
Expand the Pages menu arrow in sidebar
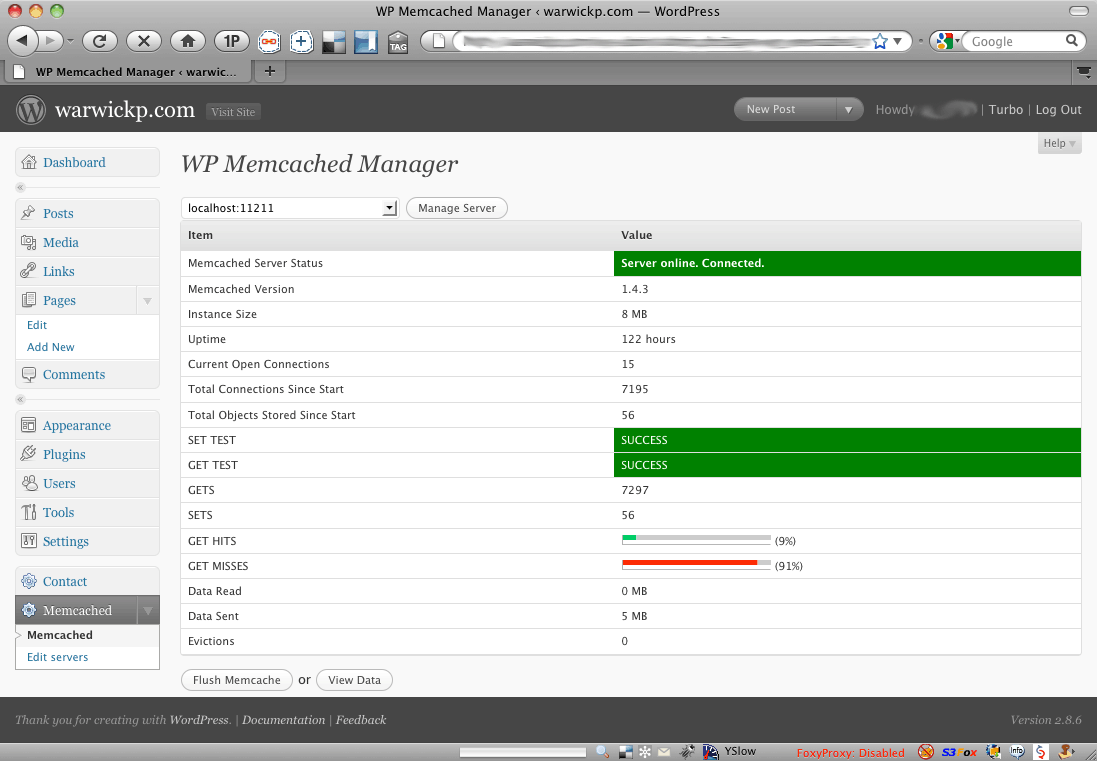148,301
